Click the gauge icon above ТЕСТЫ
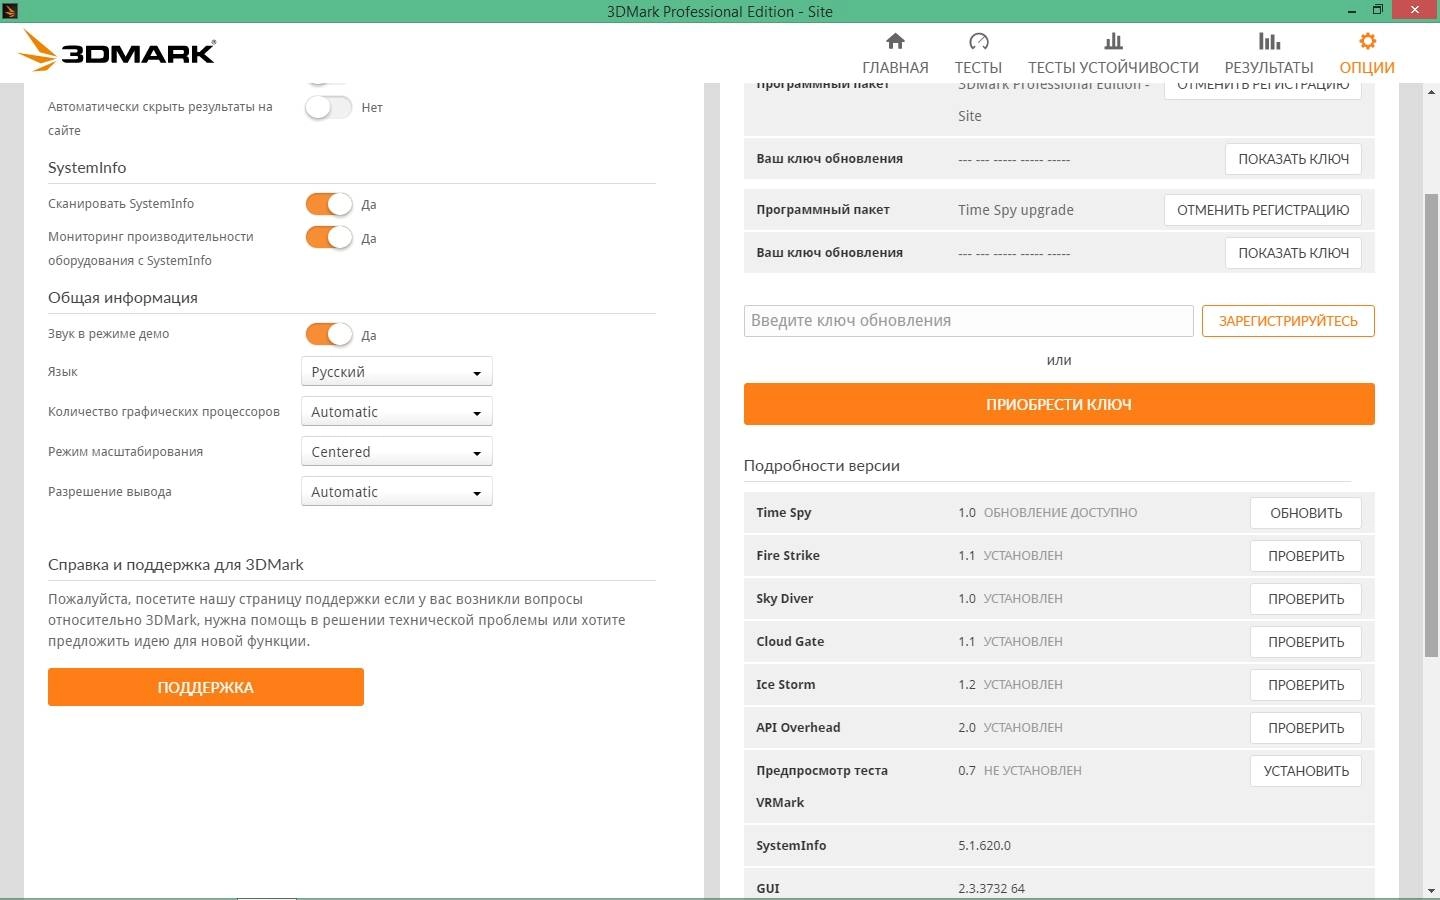Image resolution: width=1440 pixels, height=900 pixels. pos(978,41)
